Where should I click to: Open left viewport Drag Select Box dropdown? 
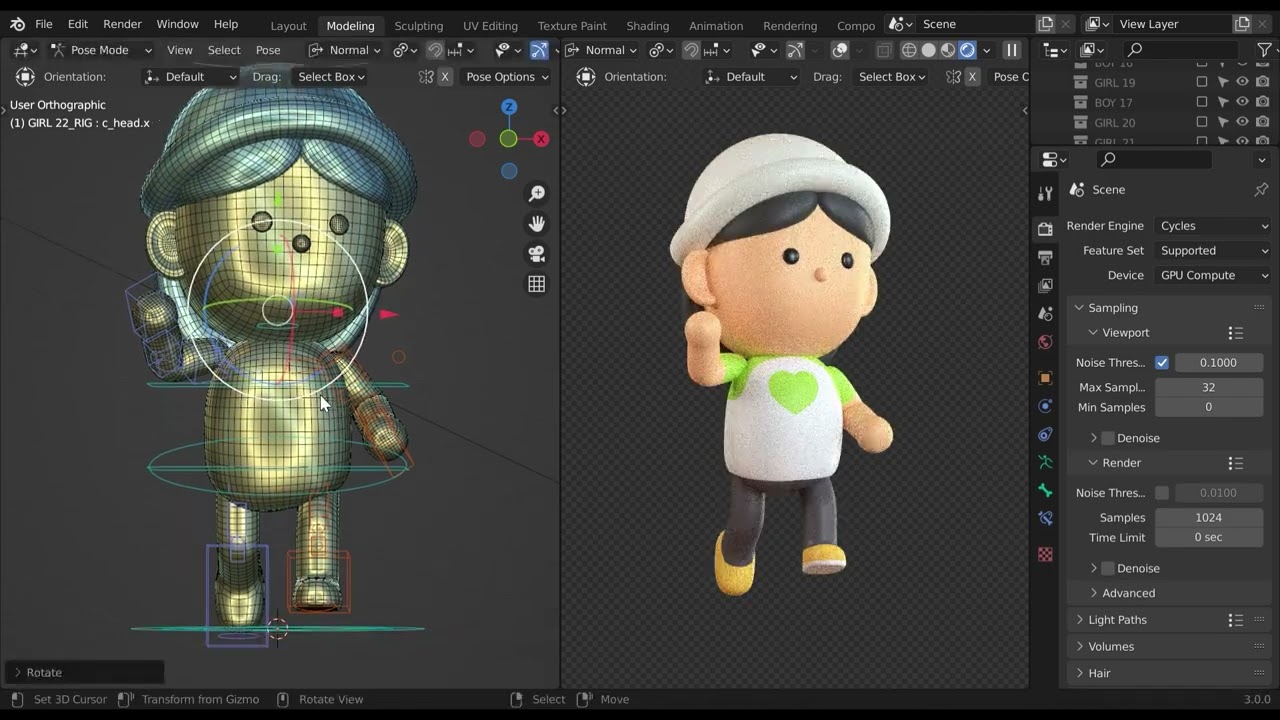click(330, 77)
